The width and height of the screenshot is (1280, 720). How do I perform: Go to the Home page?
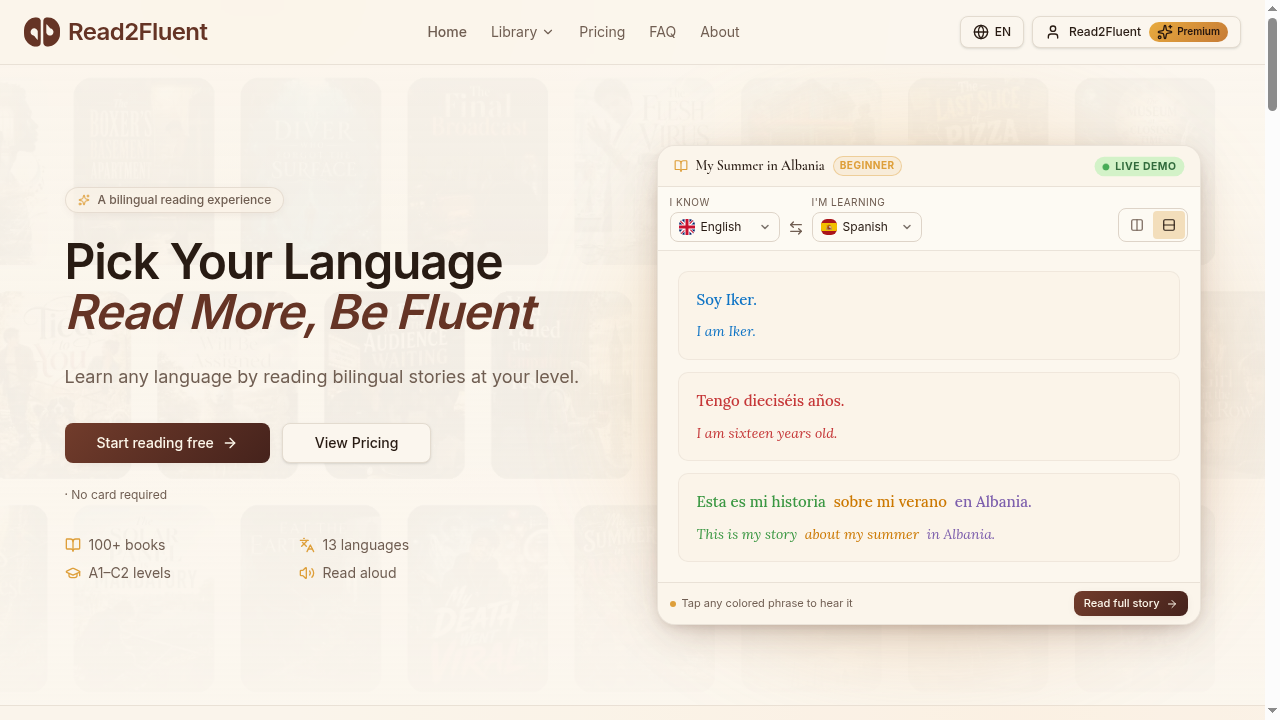pos(447,32)
